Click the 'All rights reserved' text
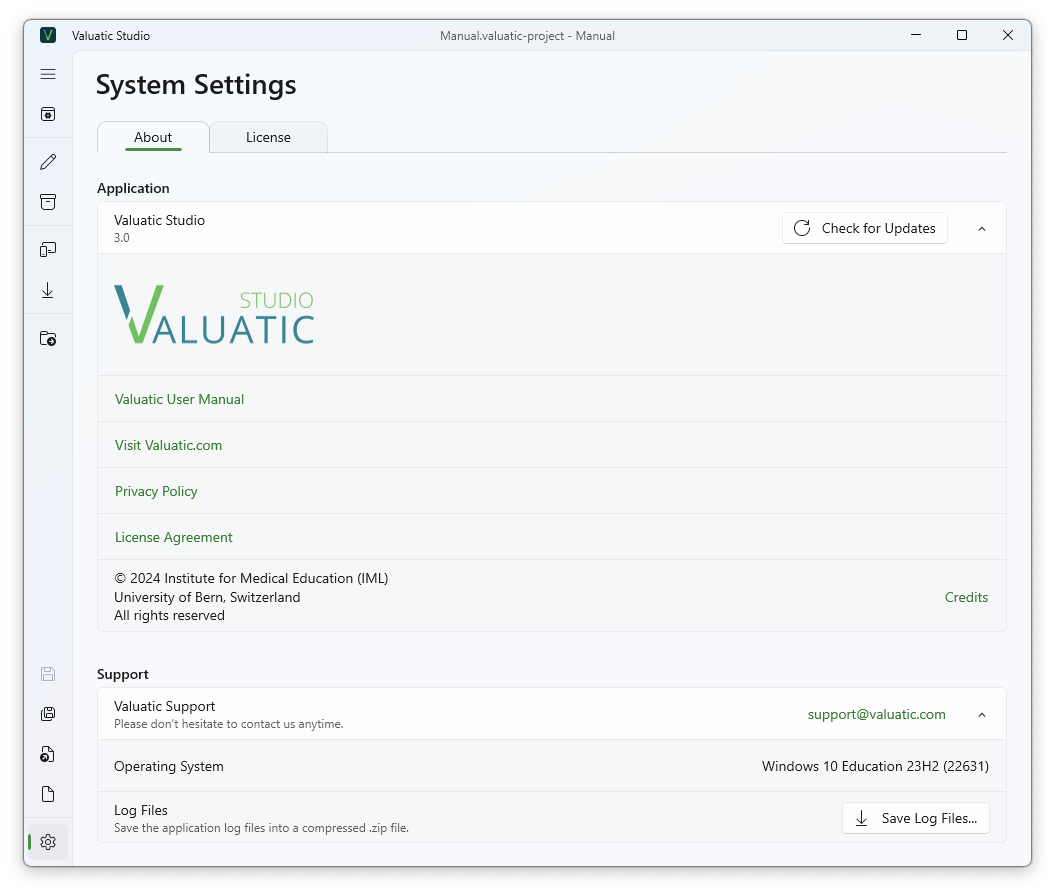The height and width of the screenshot is (894, 1055). [170, 616]
